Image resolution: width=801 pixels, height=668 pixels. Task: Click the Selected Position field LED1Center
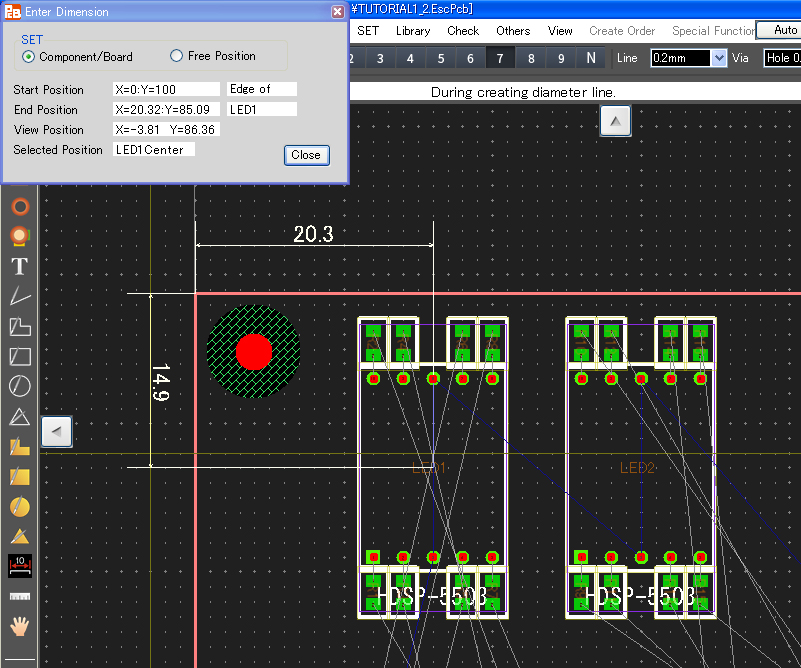pos(154,149)
